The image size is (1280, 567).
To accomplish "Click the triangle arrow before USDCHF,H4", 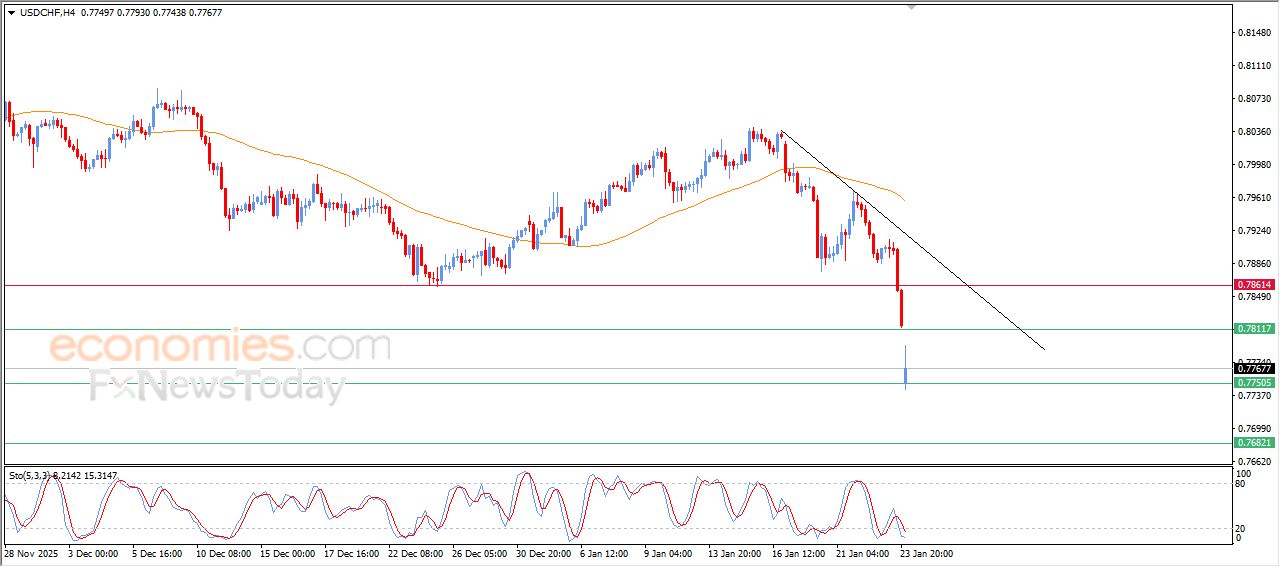I will tap(11, 12).
